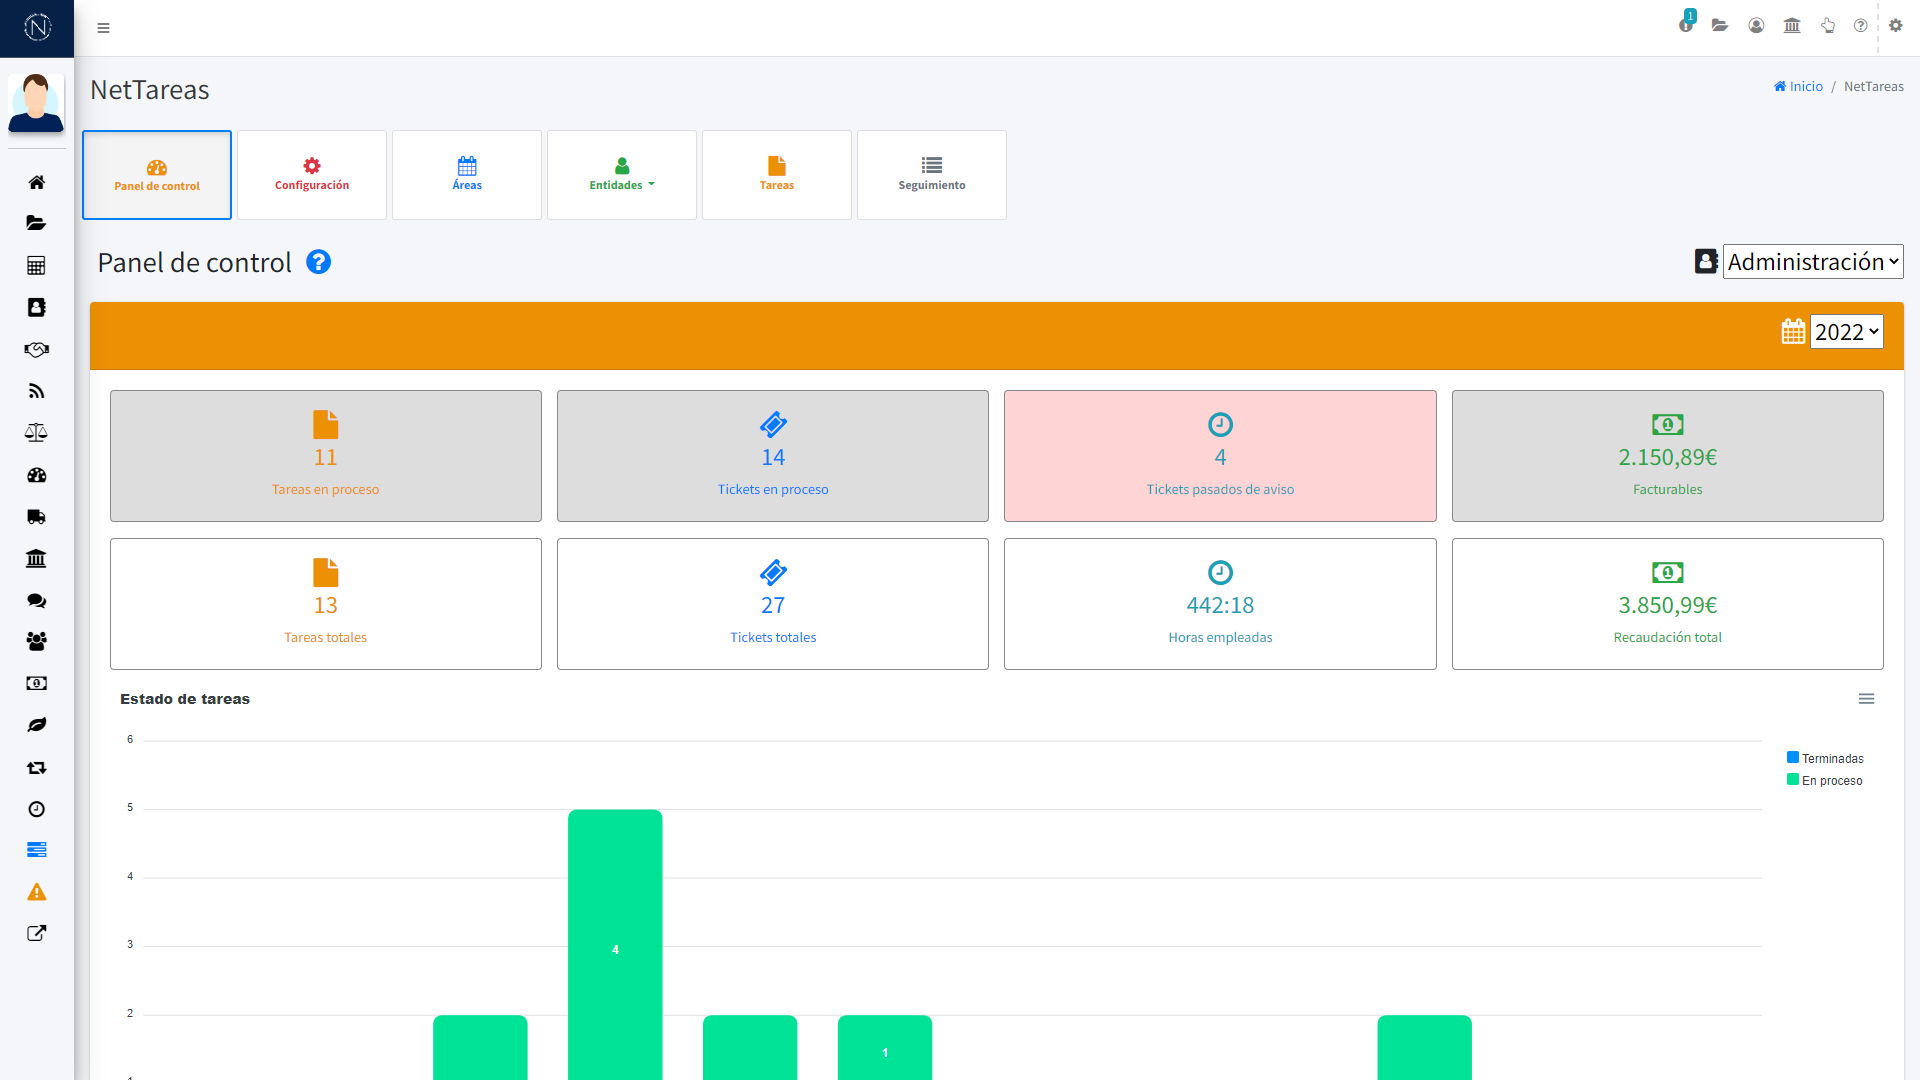Open the 2022 year dropdown
This screenshot has width=1920, height=1080.
(1846, 332)
